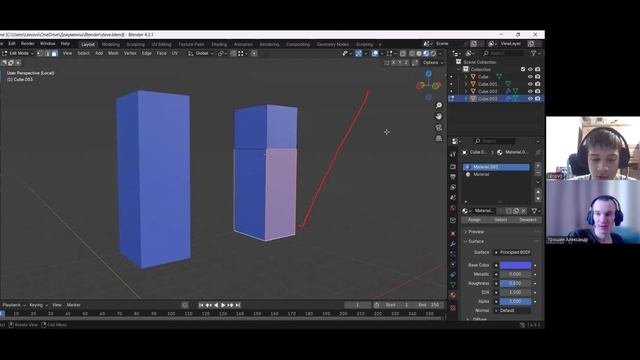The image size is (640, 360).
Task: Click the material Deselect button
Action: pyautogui.click(x=528, y=220)
